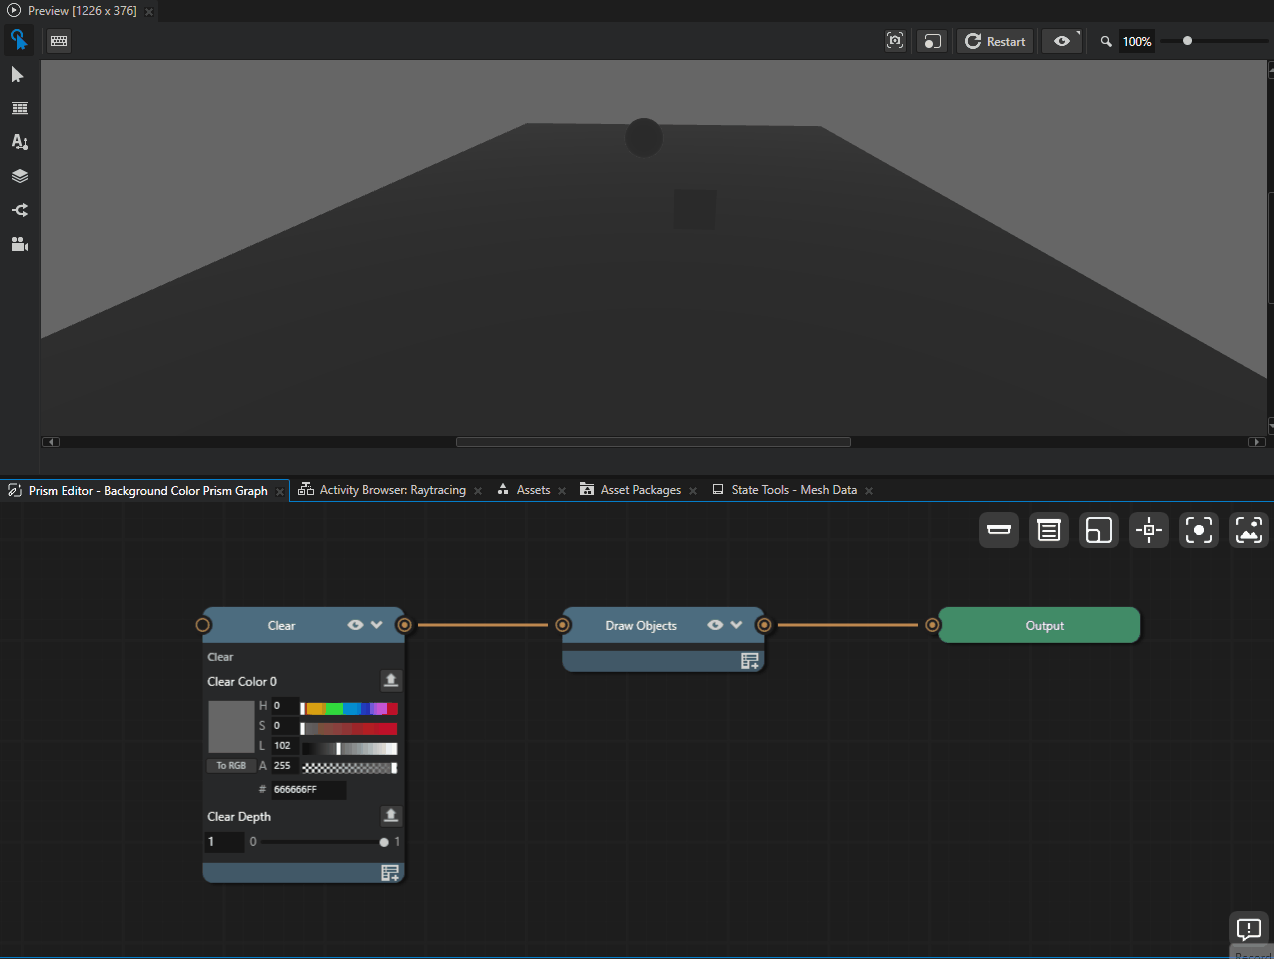Switch to the Assets tab
1274x959 pixels.
point(533,490)
